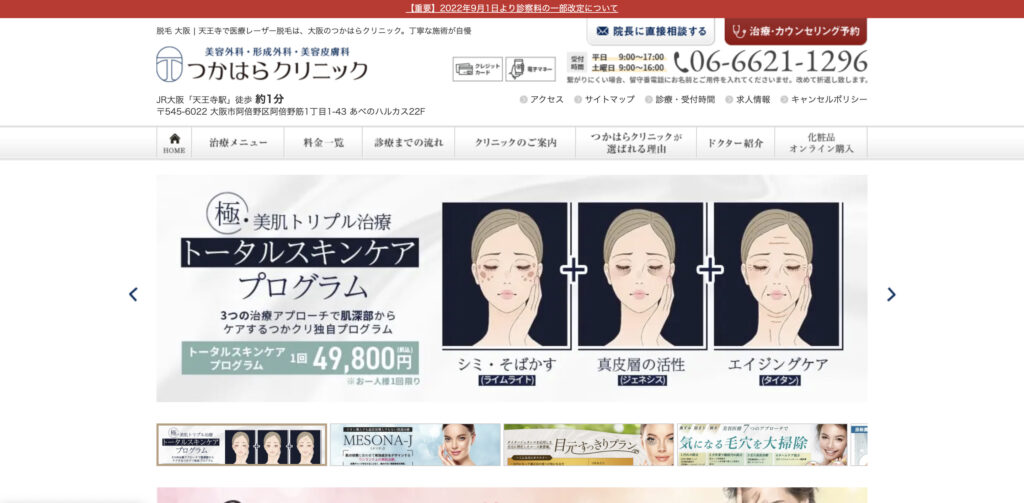Open the 診療・受付時間 link
The image size is (1024, 503).
[x=680, y=99]
